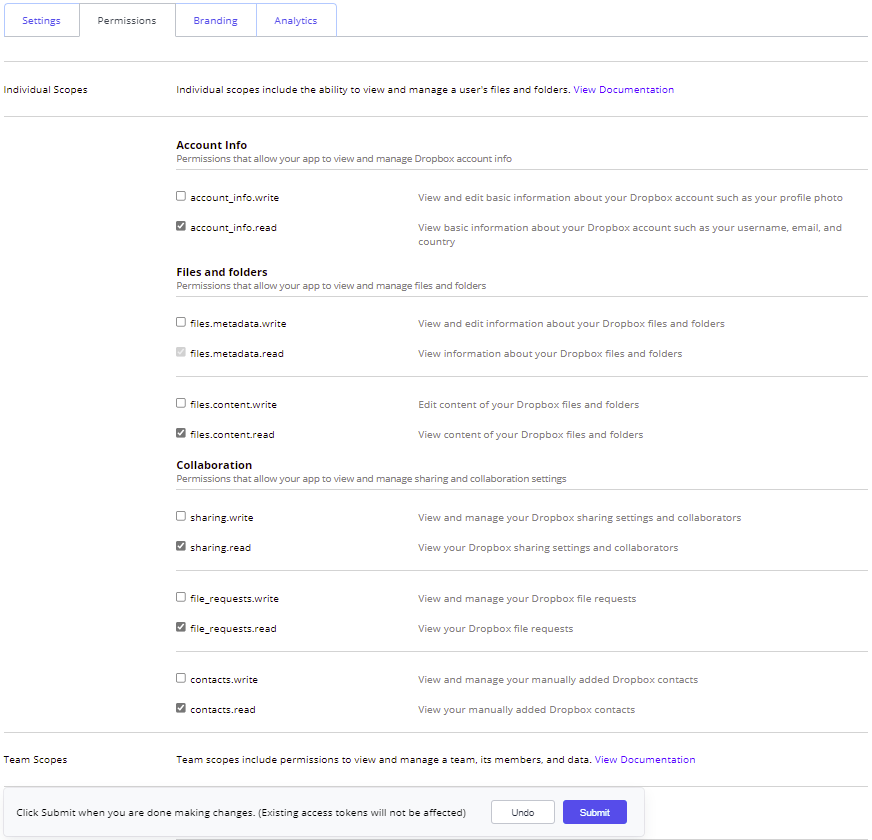872x840 pixels.
Task: Click the Team Scopes label
Action: point(36,759)
